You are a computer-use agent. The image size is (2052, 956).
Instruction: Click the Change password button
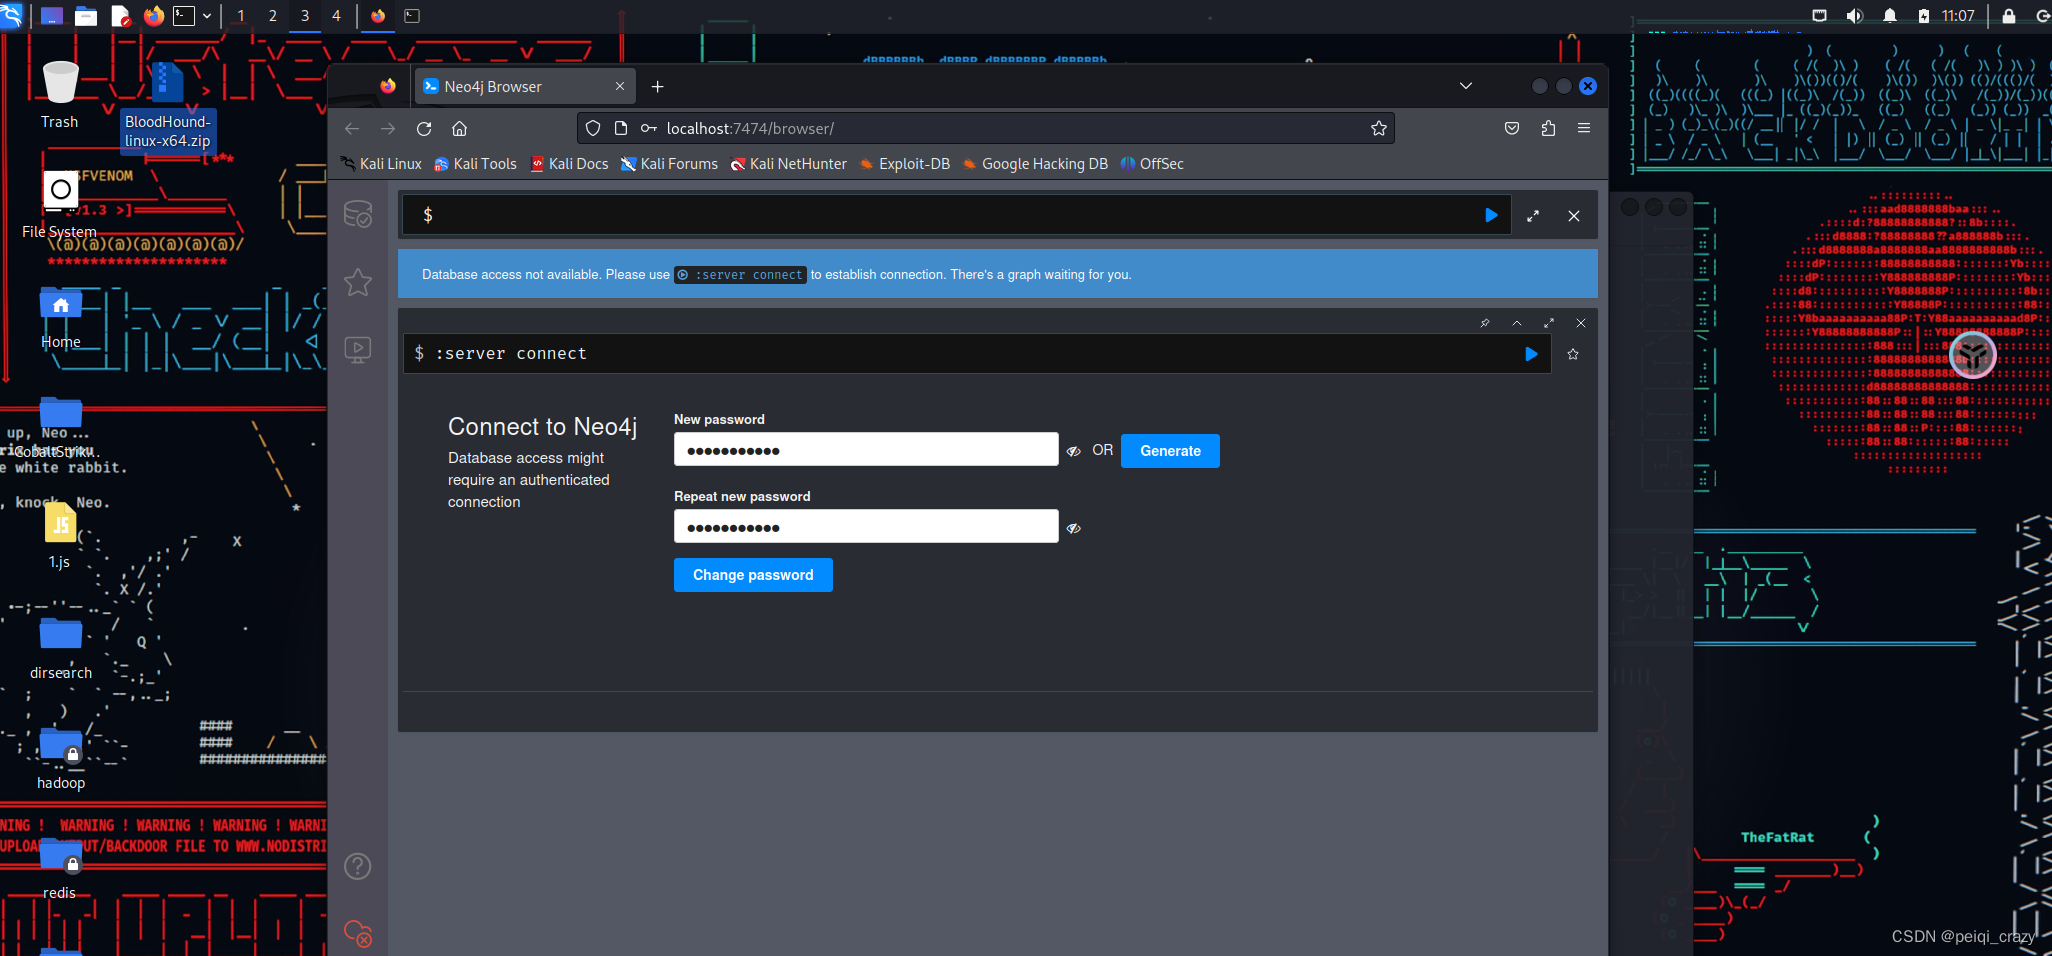pyautogui.click(x=753, y=575)
